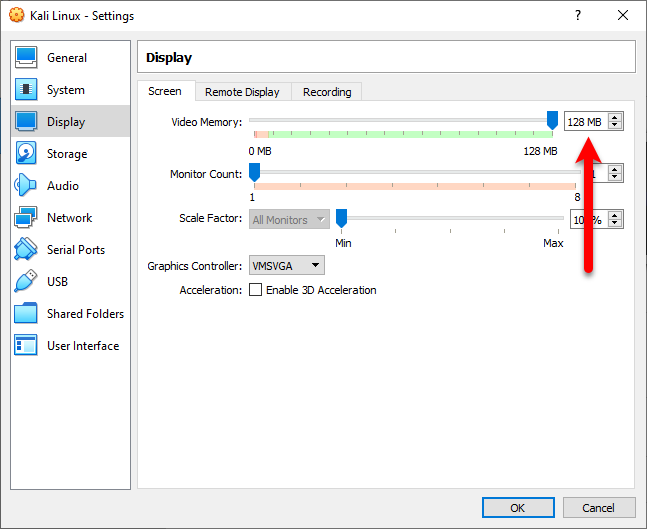Increase Scale Factor with up arrow
647x529 pixels.
[x=615, y=215]
